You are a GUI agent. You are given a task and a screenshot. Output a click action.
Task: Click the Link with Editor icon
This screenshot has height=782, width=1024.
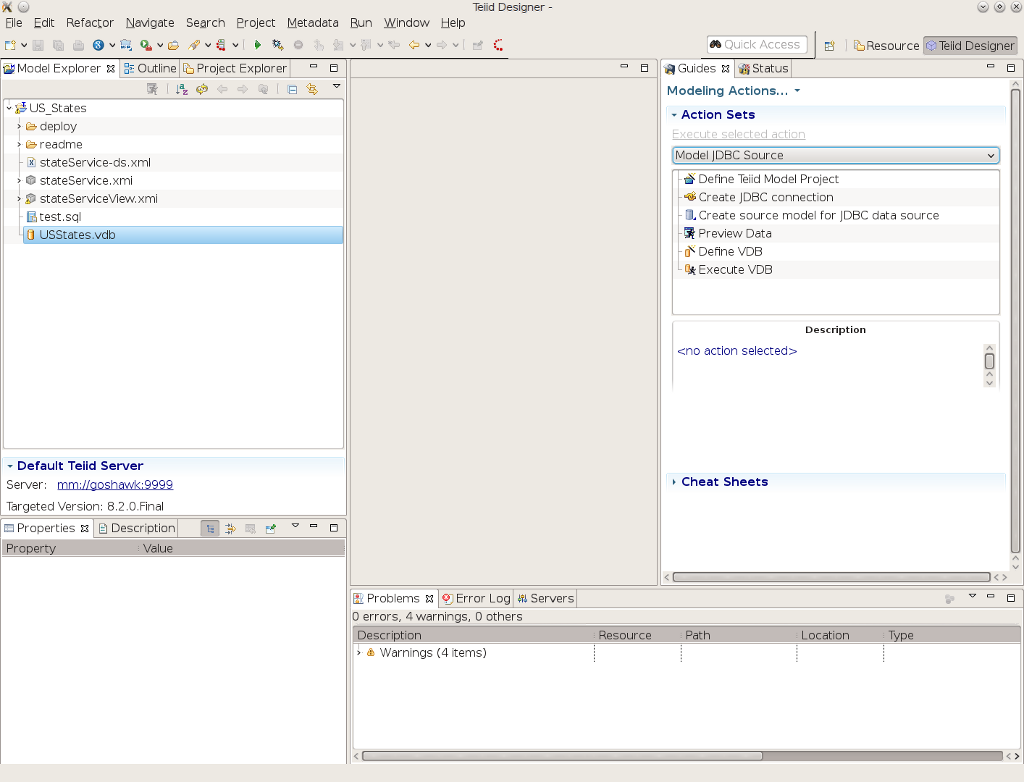tap(312, 89)
